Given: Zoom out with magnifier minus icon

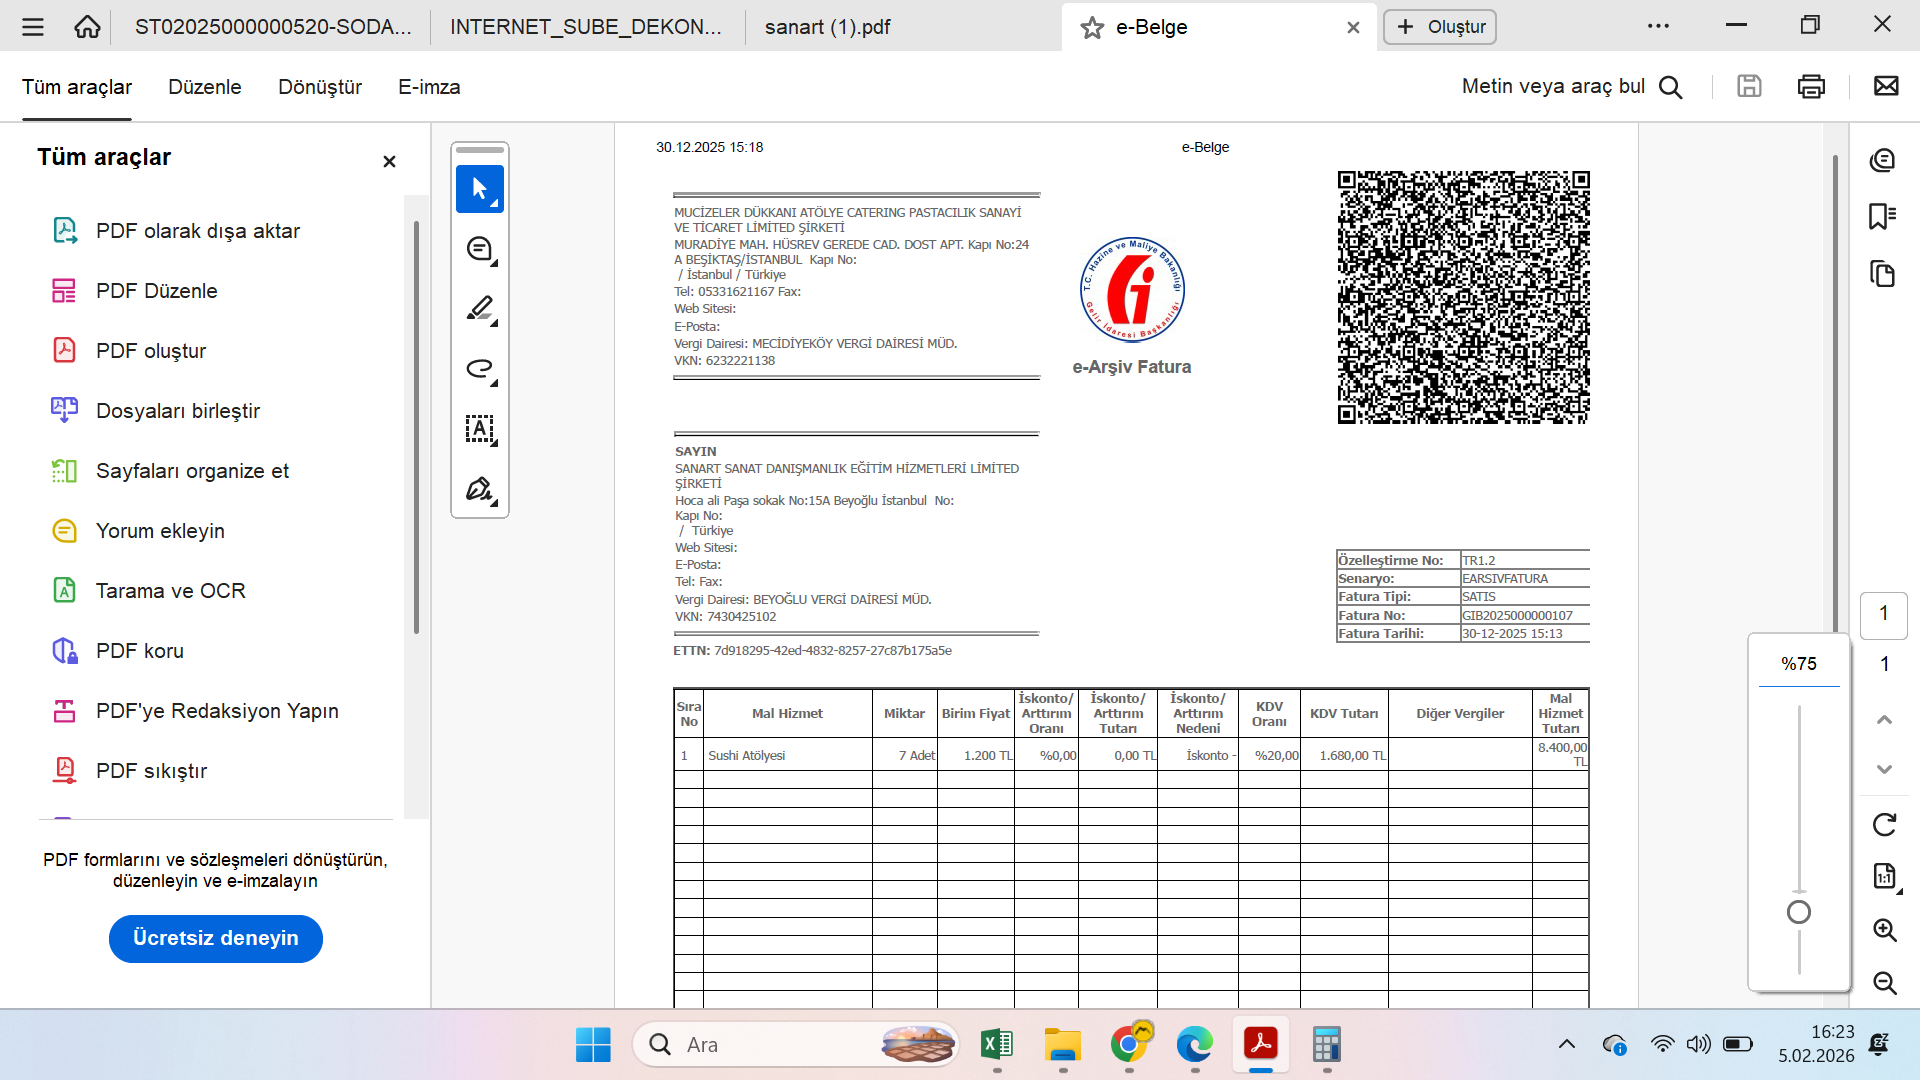Looking at the screenshot, I should pyautogui.click(x=1885, y=983).
